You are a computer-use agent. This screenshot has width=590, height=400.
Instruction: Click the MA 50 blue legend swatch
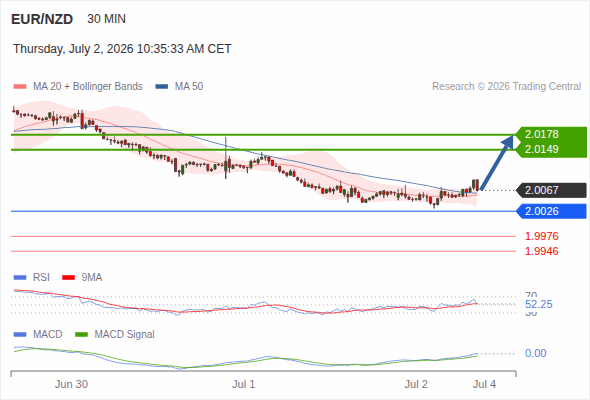coord(162,87)
